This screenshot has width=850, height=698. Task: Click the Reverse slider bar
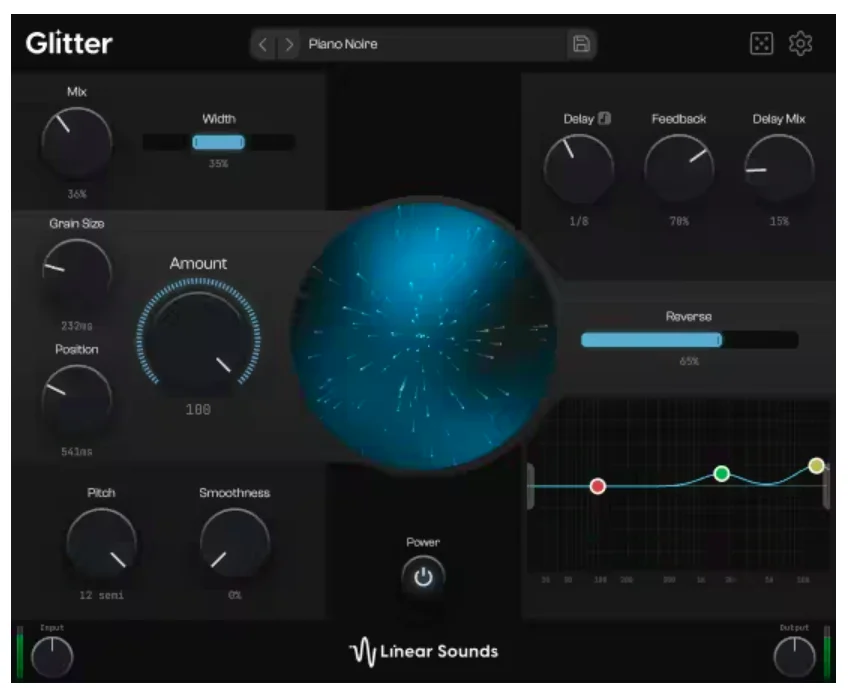(690, 340)
